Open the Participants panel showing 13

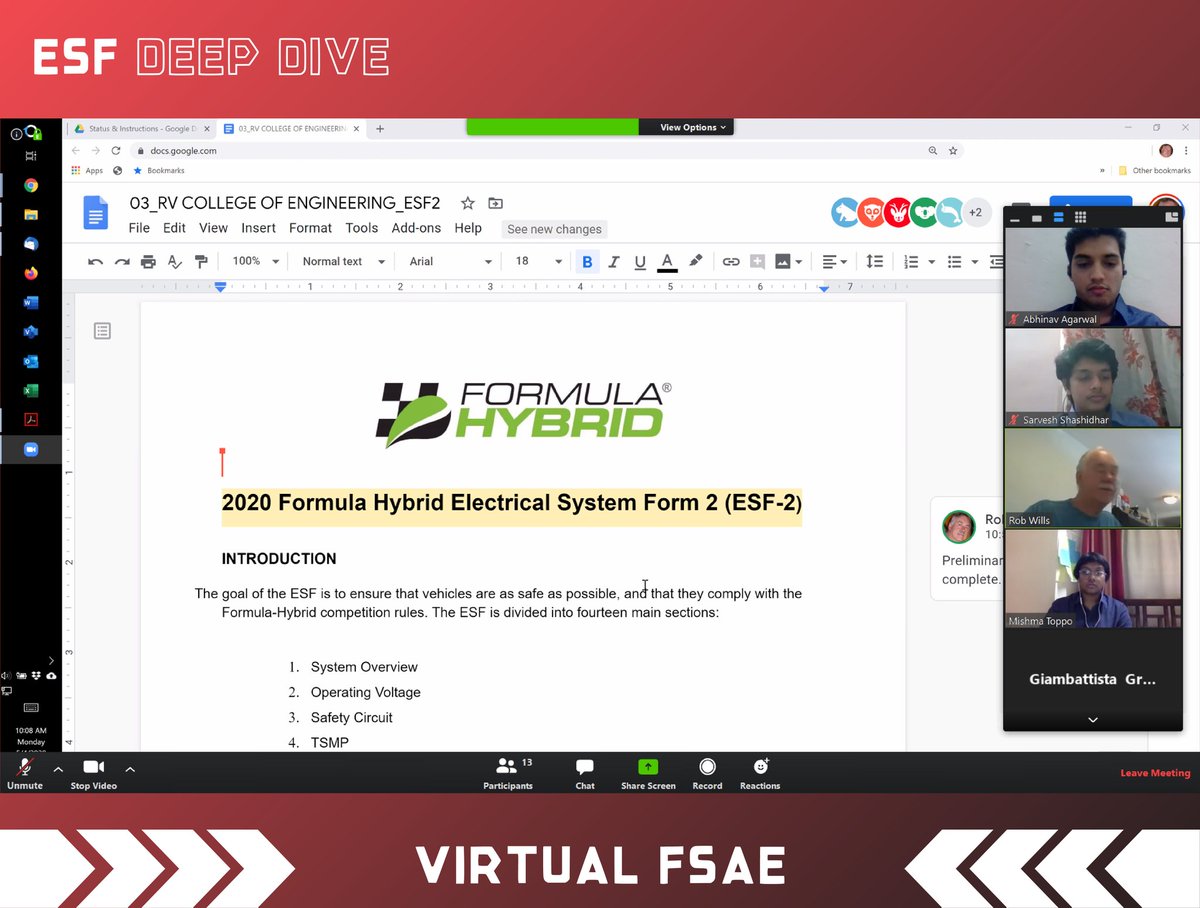click(508, 772)
